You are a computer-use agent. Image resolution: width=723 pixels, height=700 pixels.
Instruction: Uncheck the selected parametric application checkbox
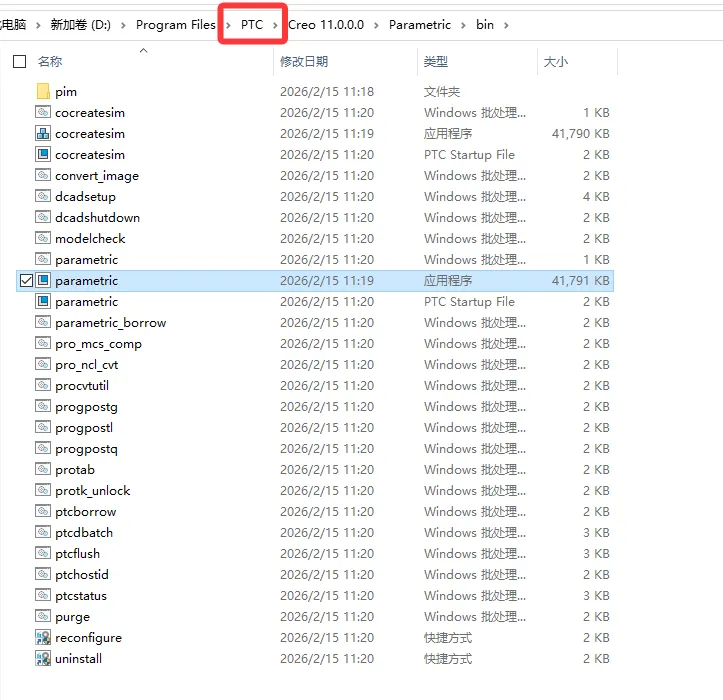(x=26, y=280)
